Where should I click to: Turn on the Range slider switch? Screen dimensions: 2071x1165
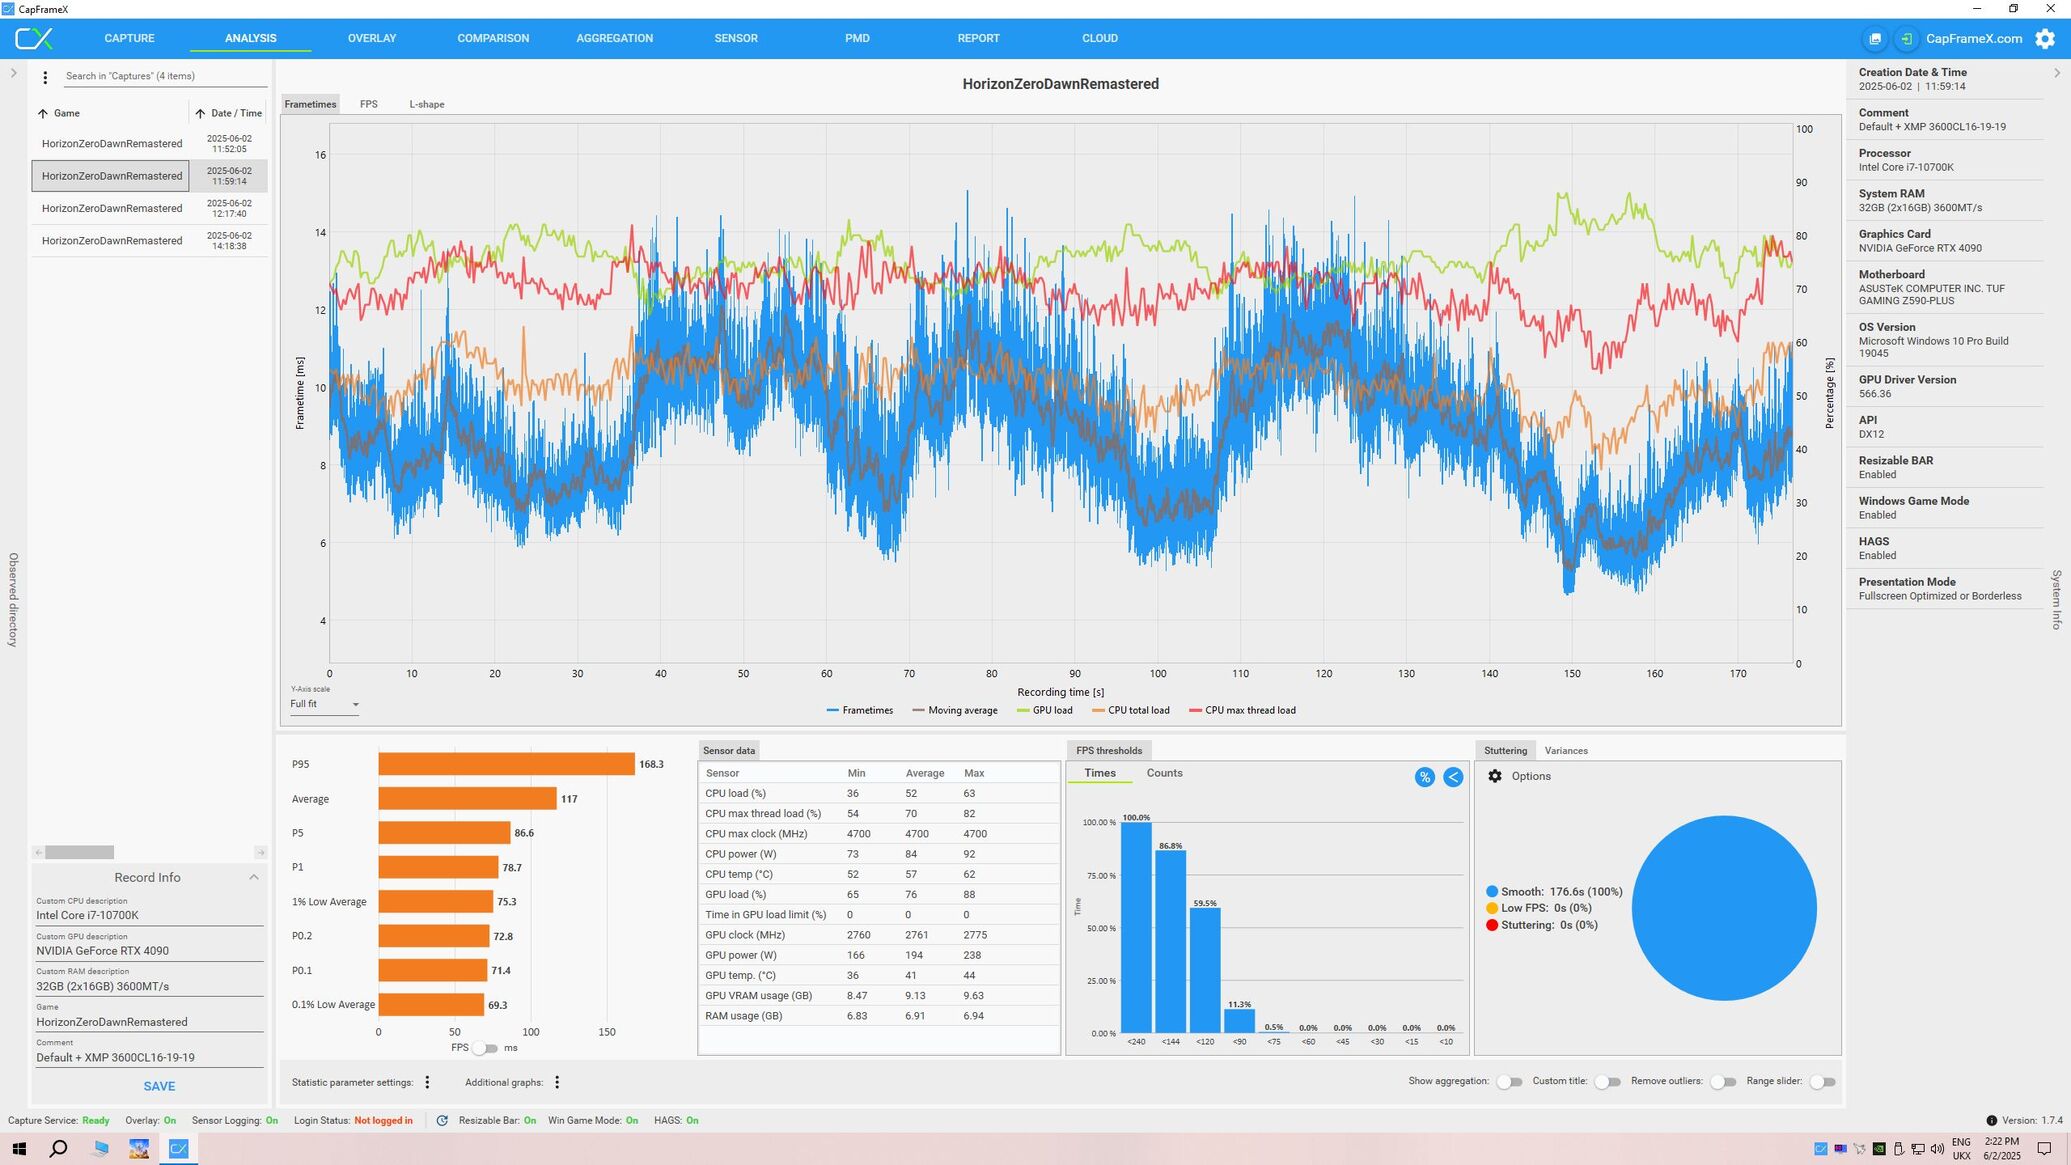pos(1822,1082)
